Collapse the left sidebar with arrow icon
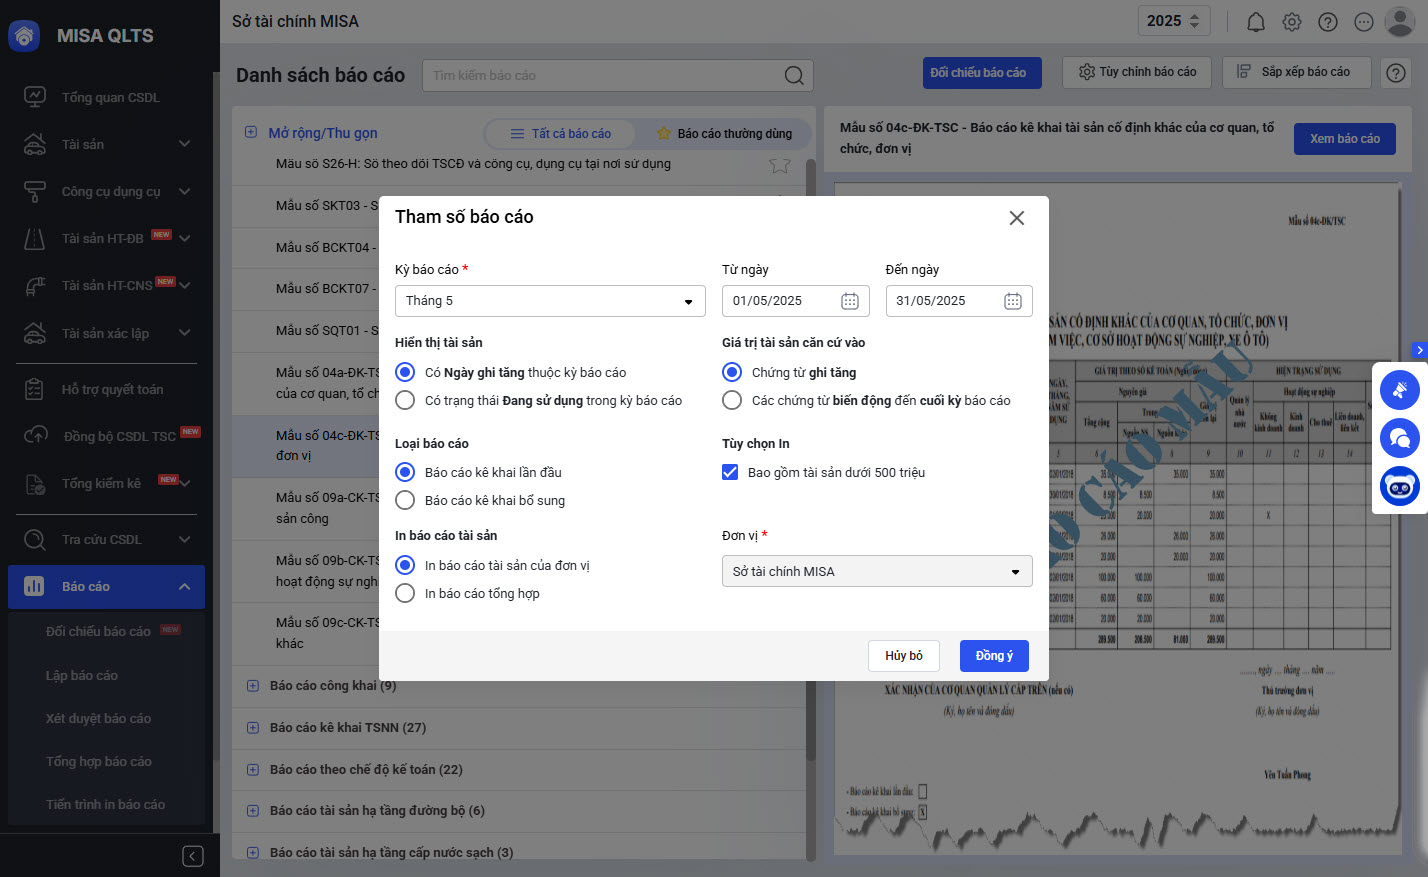This screenshot has width=1428, height=877. (193, 856)
